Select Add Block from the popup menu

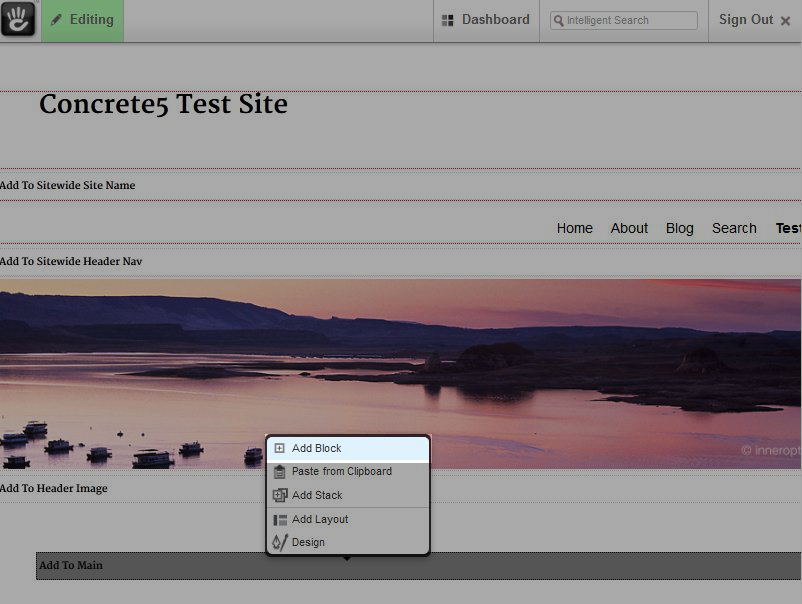317,449
